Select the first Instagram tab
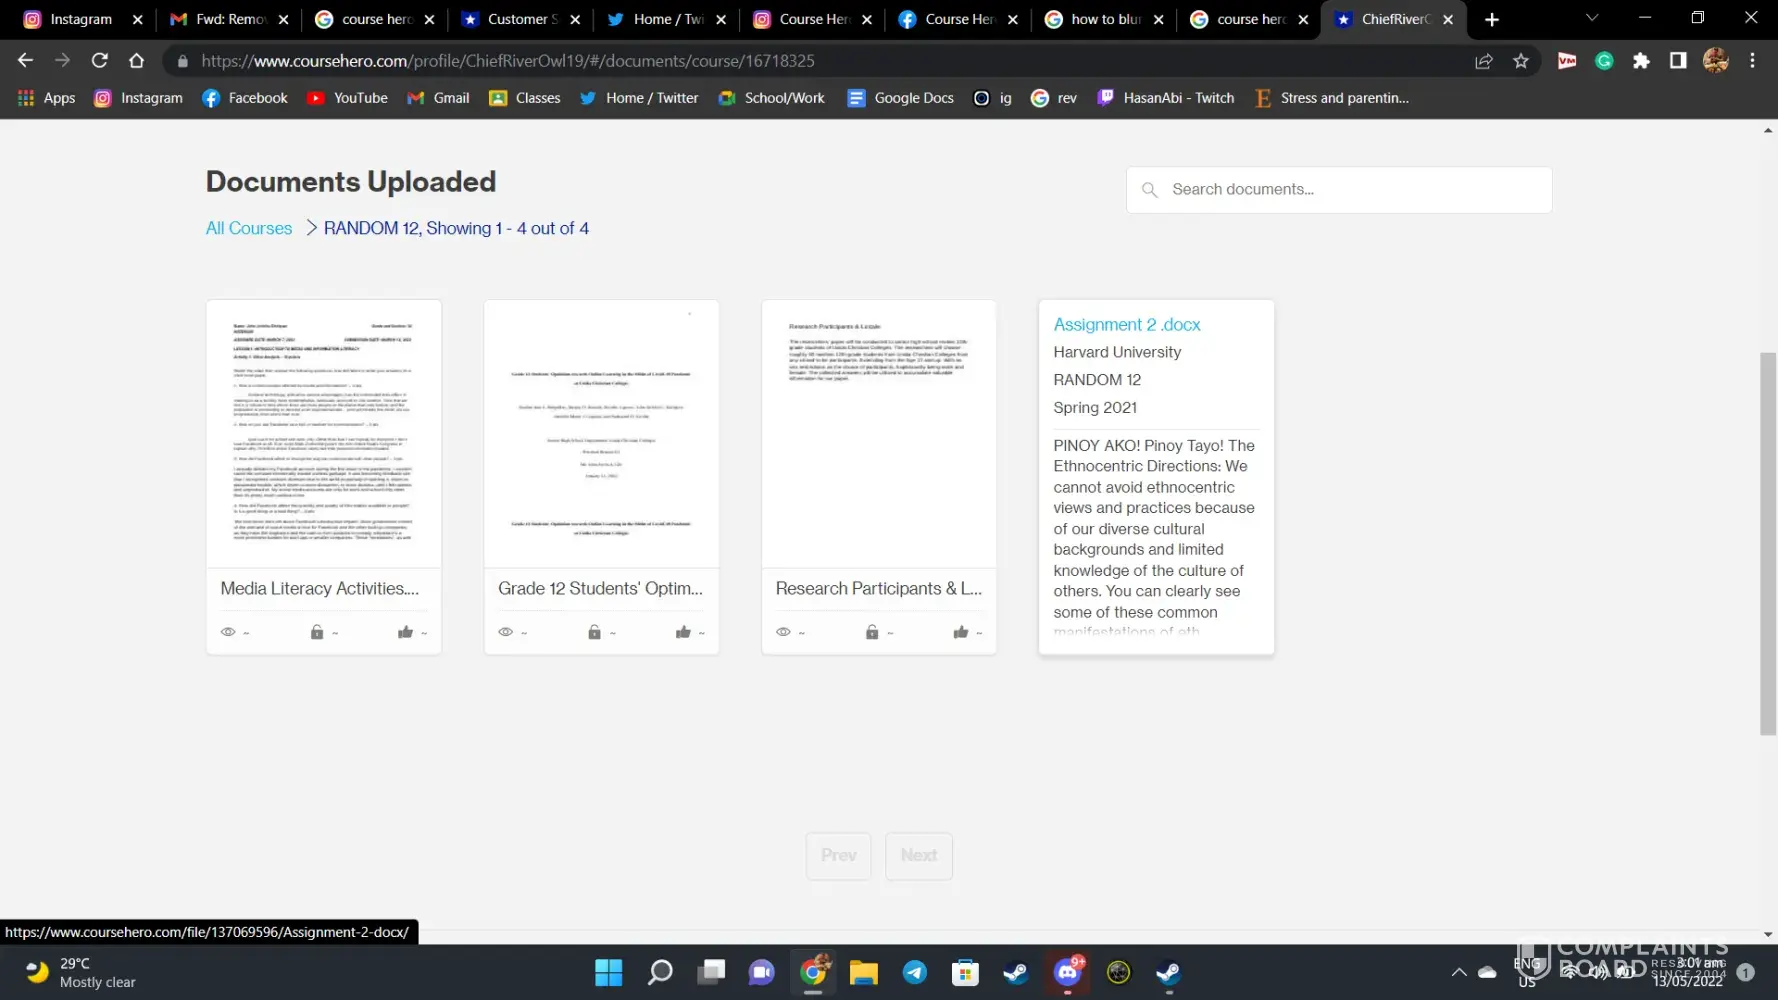This screenshot has height=1000, width=1778. pos(84,19)
